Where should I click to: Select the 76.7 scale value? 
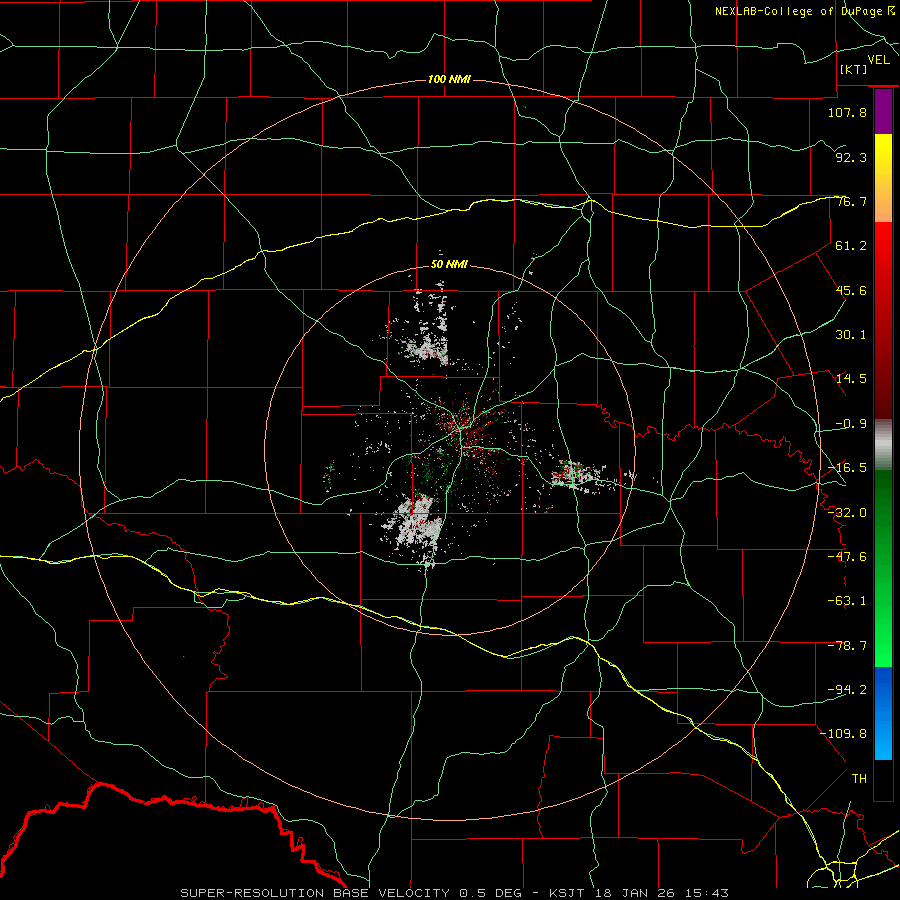[x=851, y=201]
